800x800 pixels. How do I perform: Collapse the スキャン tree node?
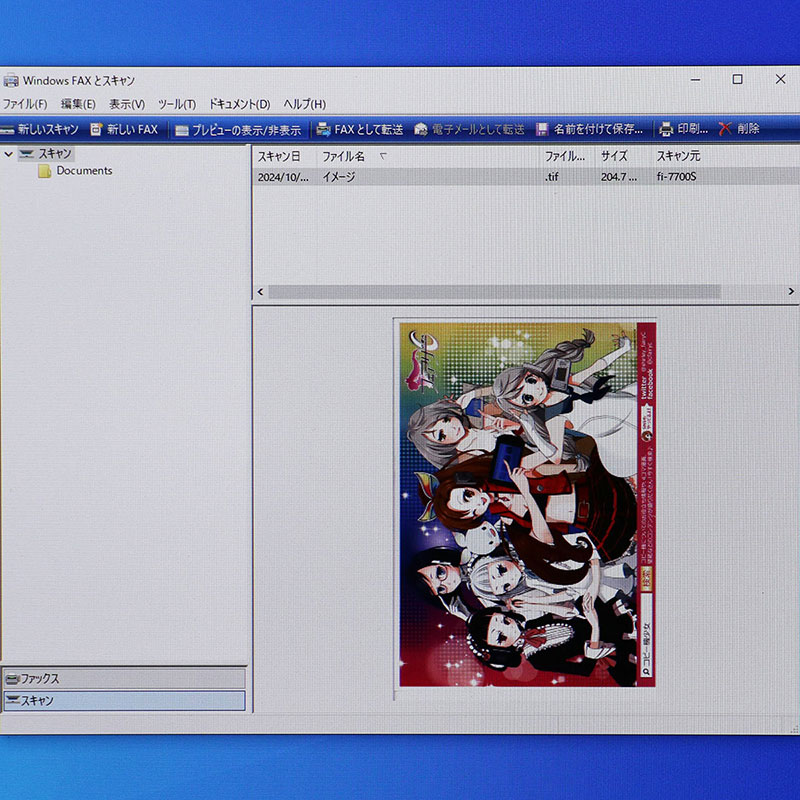pos(9,154)
